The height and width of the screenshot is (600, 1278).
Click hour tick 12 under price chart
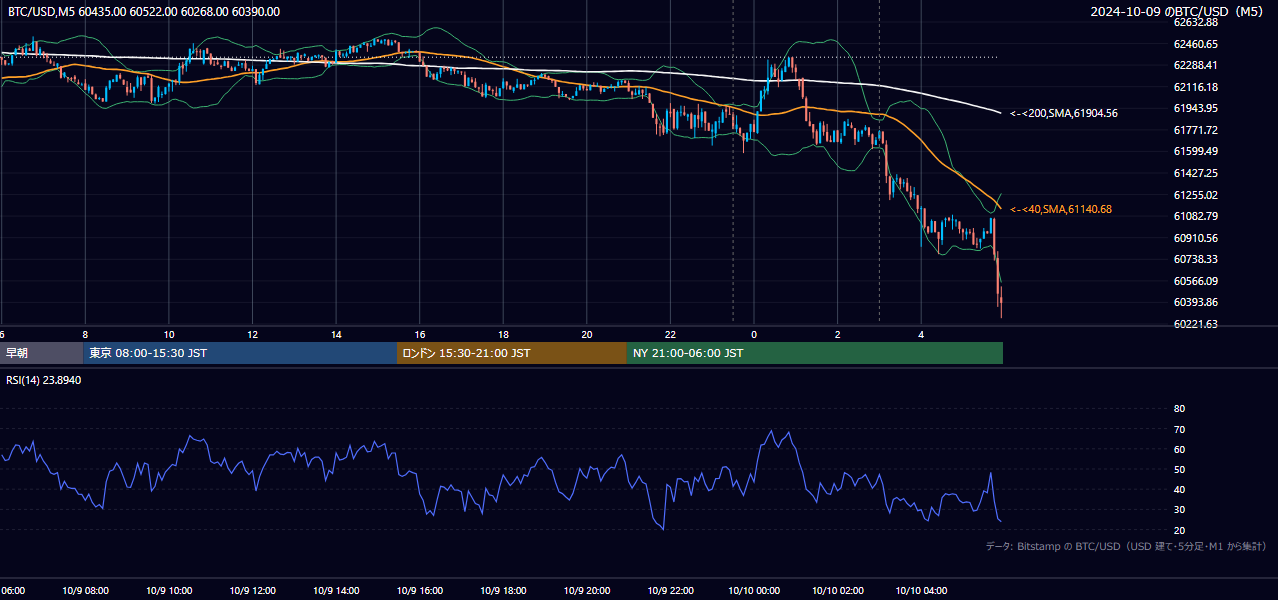(252, 334)
